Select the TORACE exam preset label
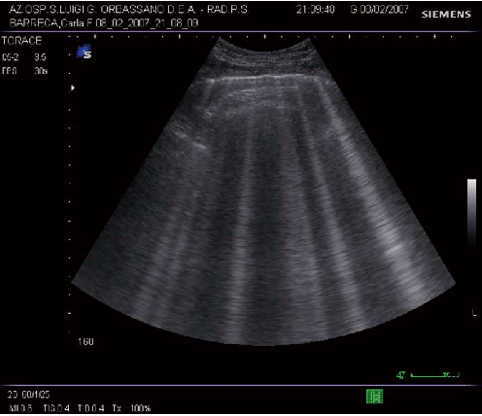This screenshot has height=416, width=482. [22, 41]
